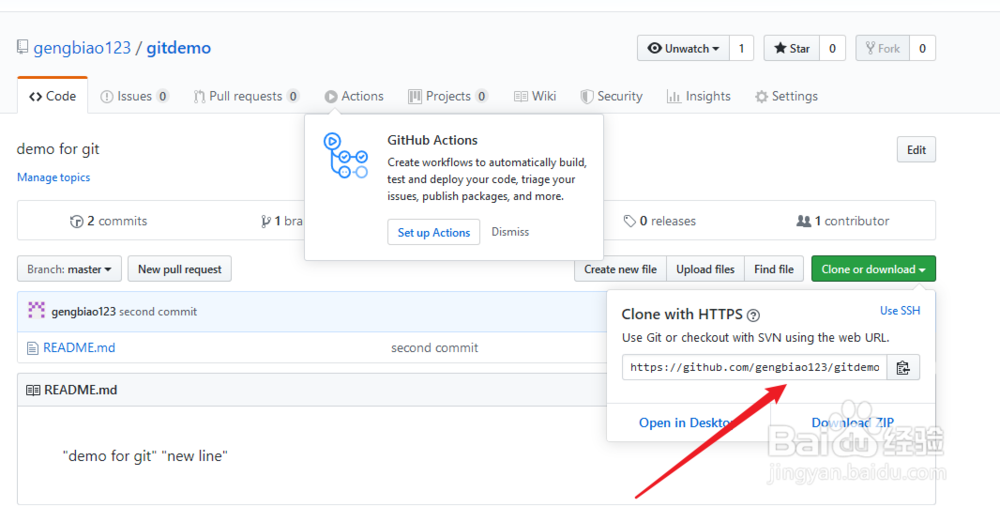Click the repository book icon

point(22,47)
